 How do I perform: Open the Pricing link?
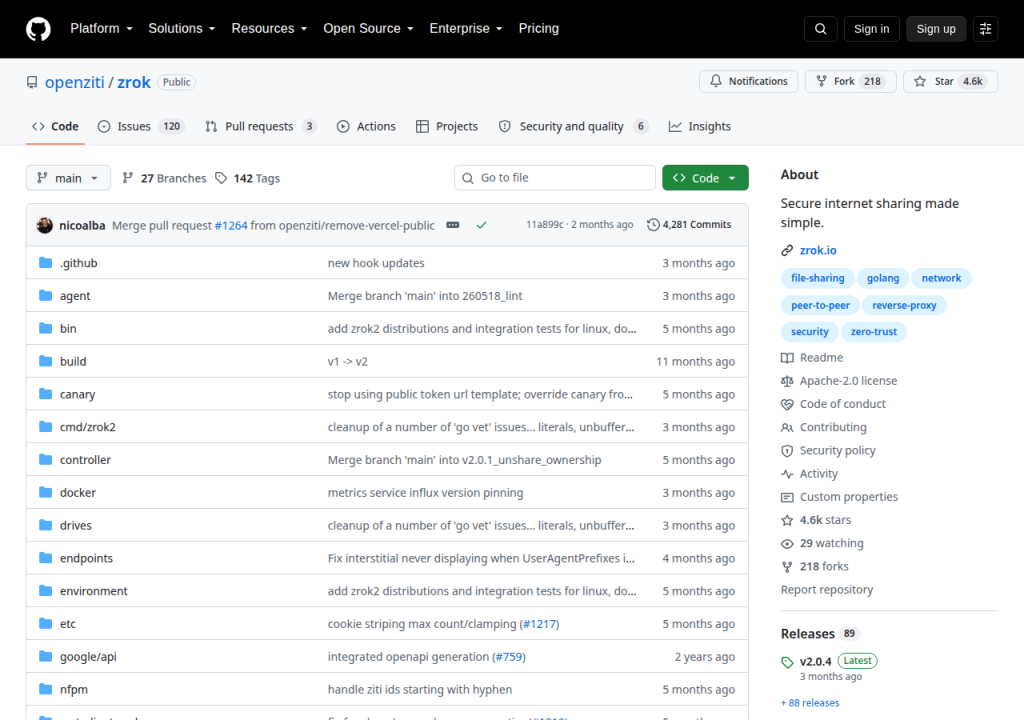click(x=539, y=29)
